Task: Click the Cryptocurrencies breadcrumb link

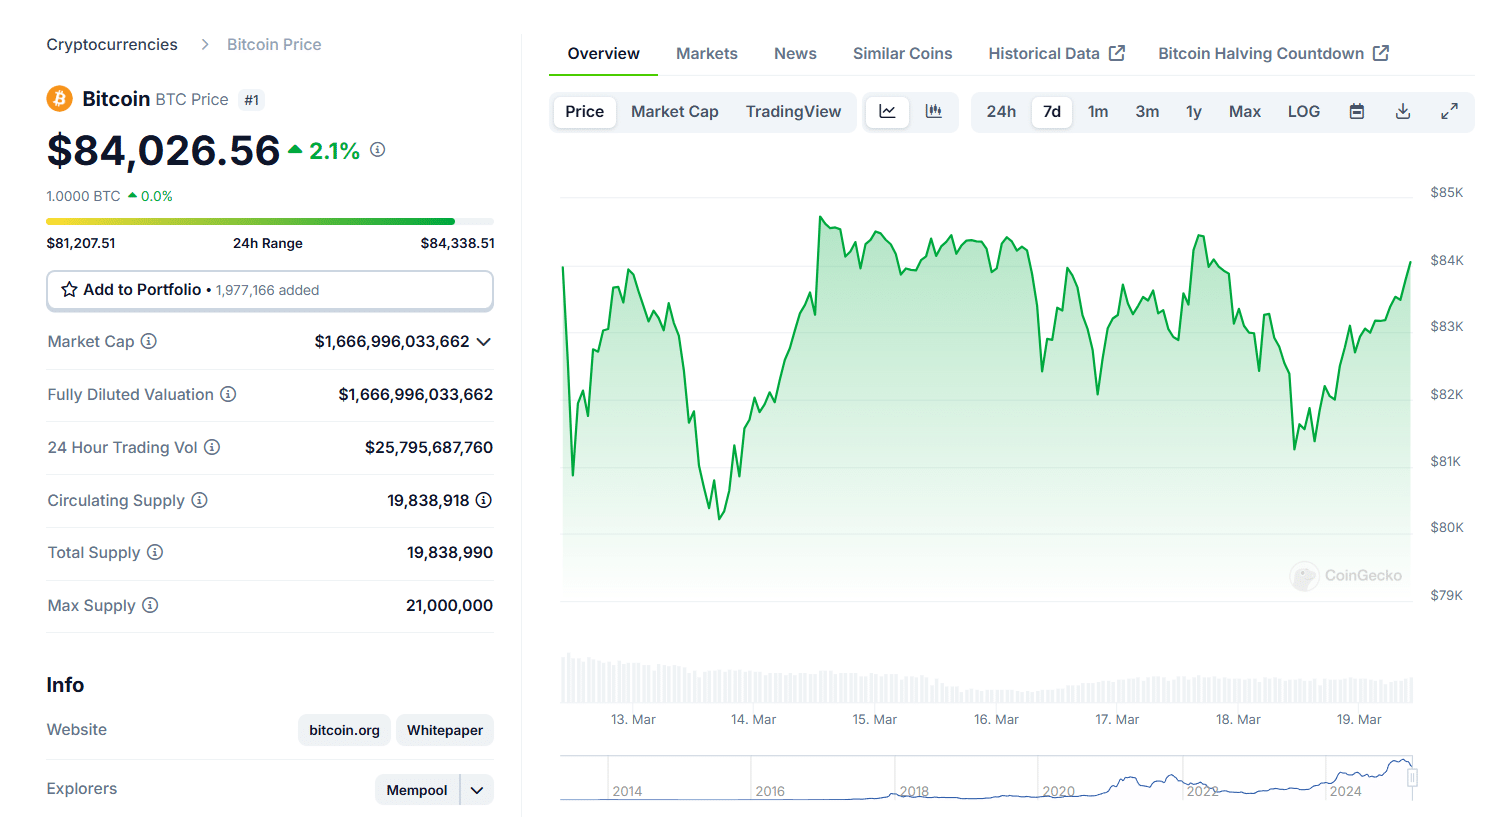Action: point(112,44)
